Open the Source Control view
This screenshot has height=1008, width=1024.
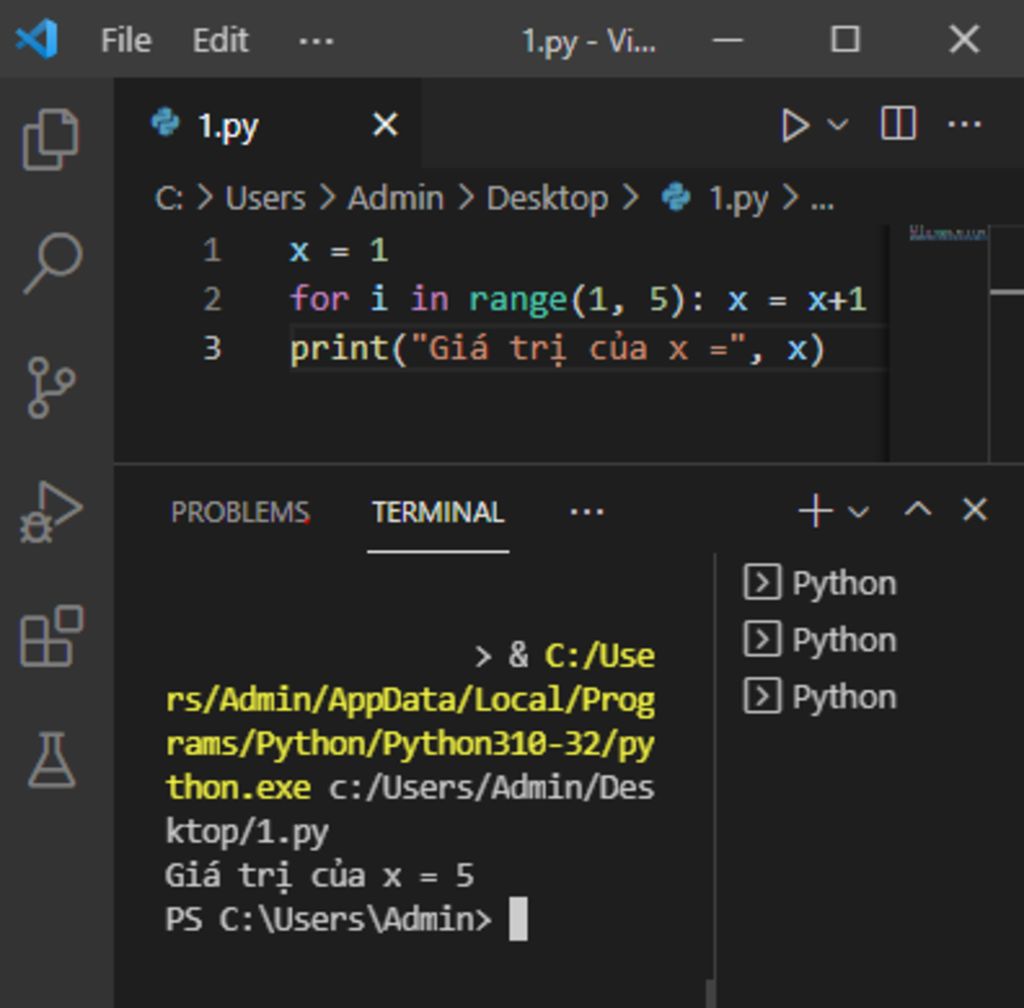[51, 387]
